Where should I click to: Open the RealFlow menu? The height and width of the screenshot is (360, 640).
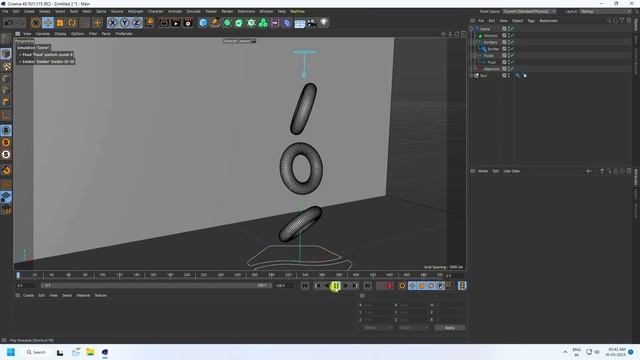[297, 11]
